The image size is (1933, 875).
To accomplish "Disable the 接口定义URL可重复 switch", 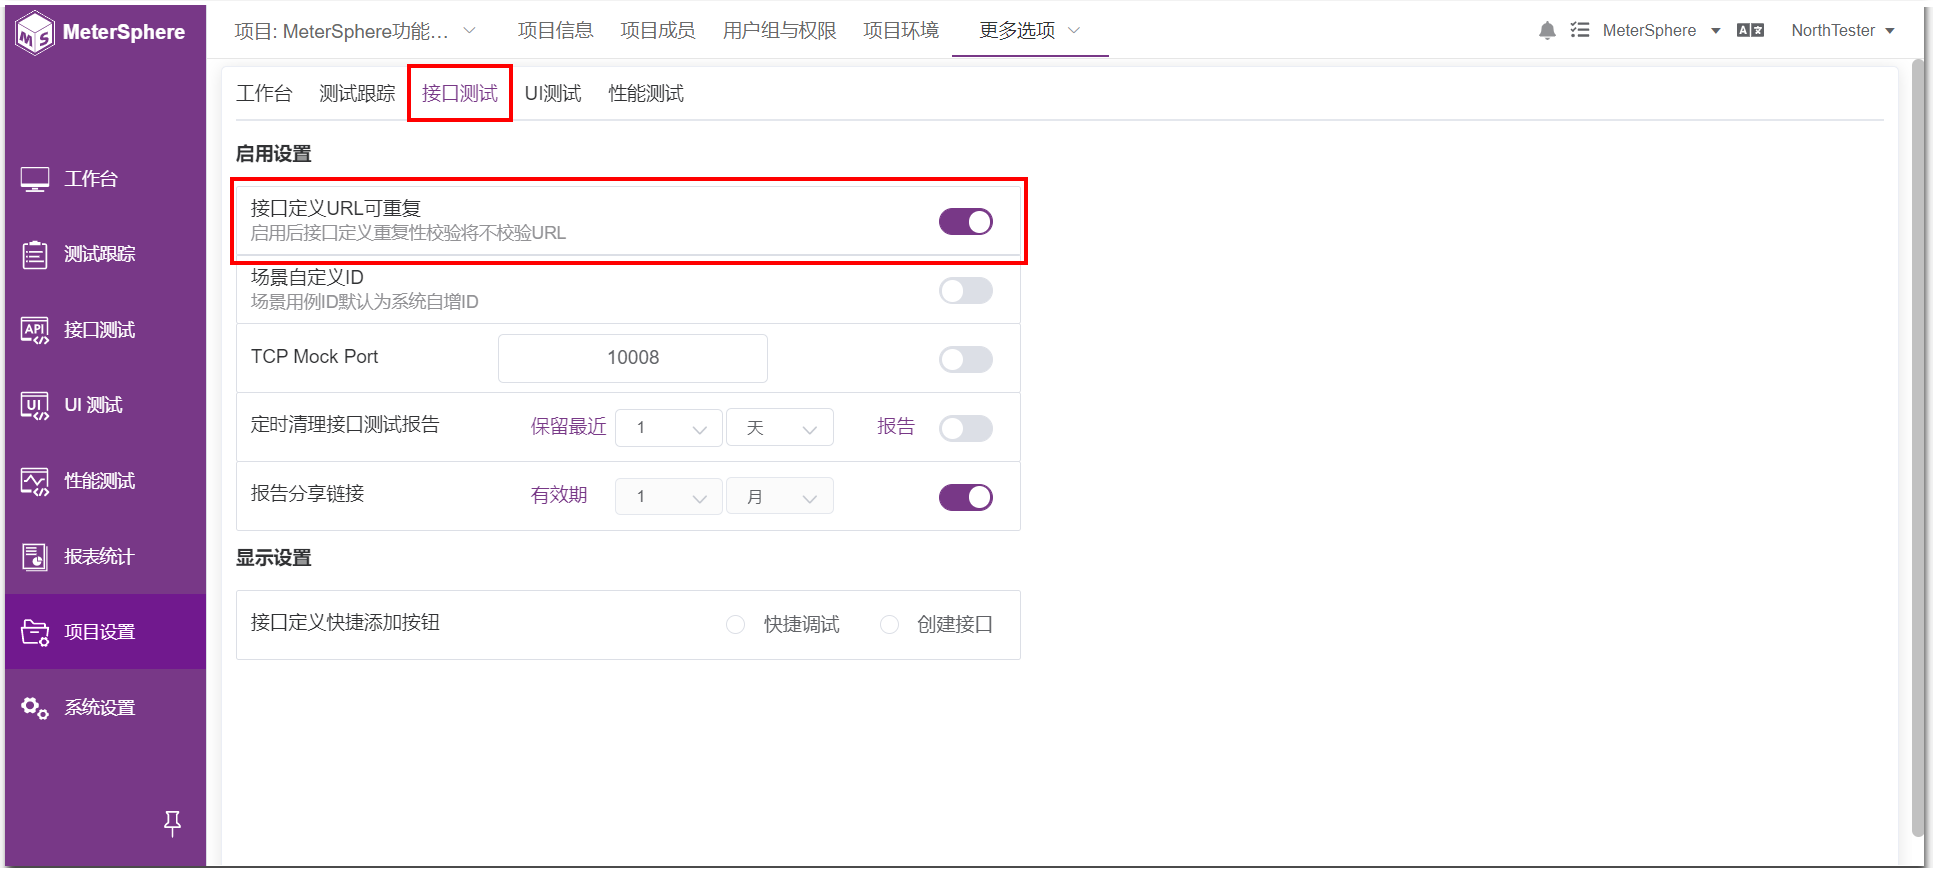I will pos(966,222).
